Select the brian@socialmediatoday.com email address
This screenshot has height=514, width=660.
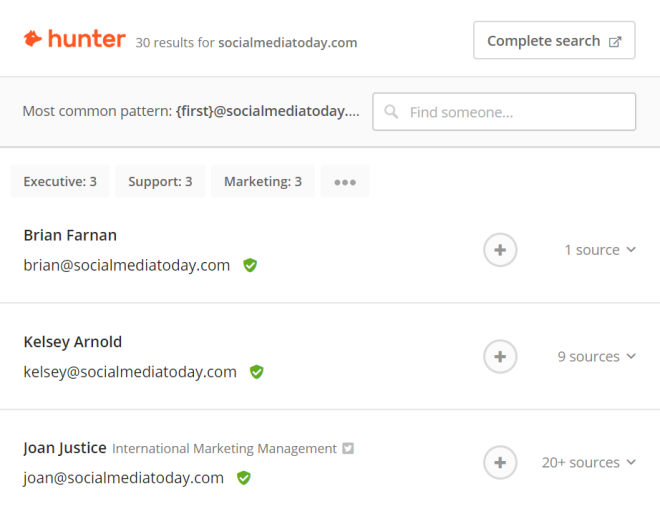click(127, 265)
